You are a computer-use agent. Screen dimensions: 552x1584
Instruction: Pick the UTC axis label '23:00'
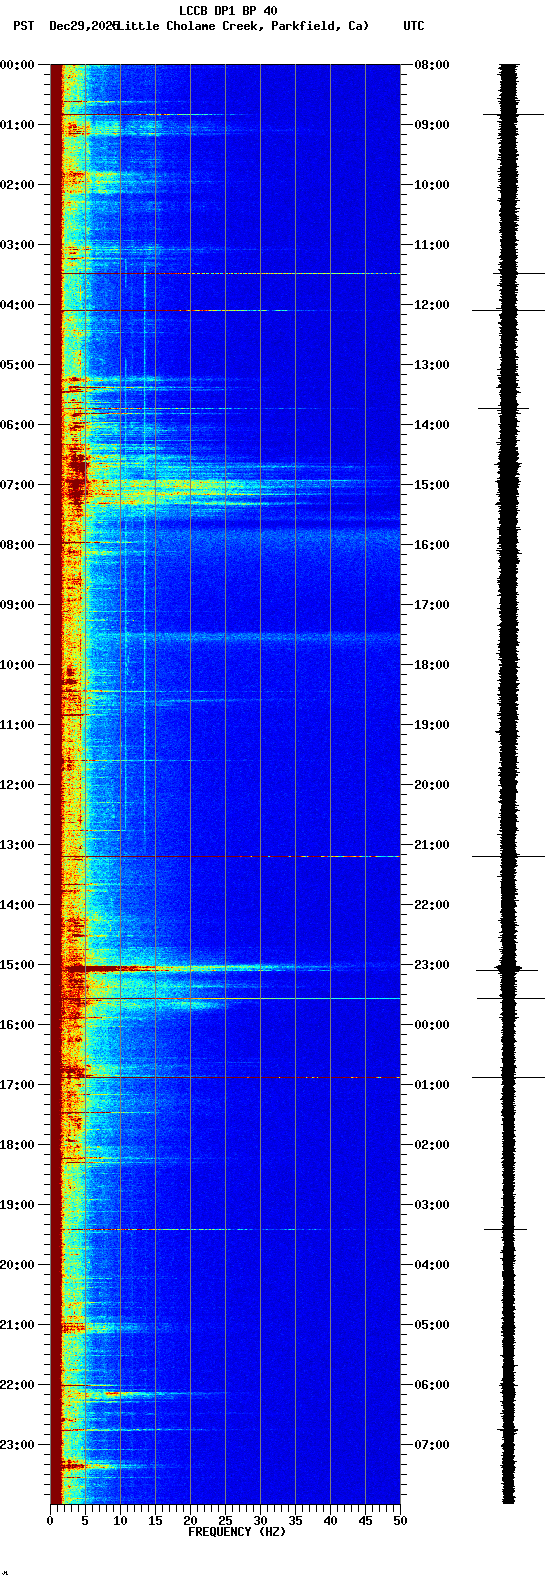tap(432, 965)
